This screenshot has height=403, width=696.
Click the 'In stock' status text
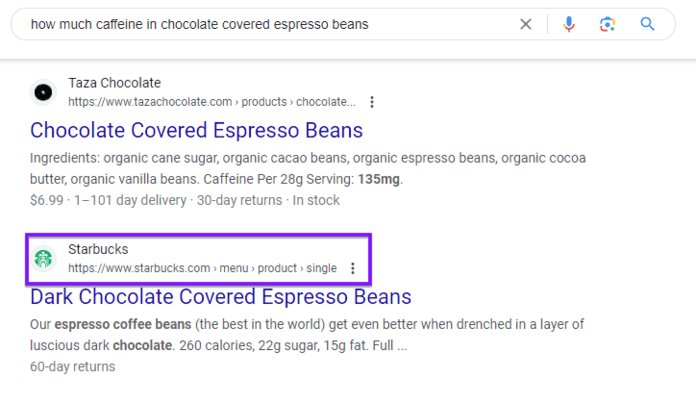(316, 200)
